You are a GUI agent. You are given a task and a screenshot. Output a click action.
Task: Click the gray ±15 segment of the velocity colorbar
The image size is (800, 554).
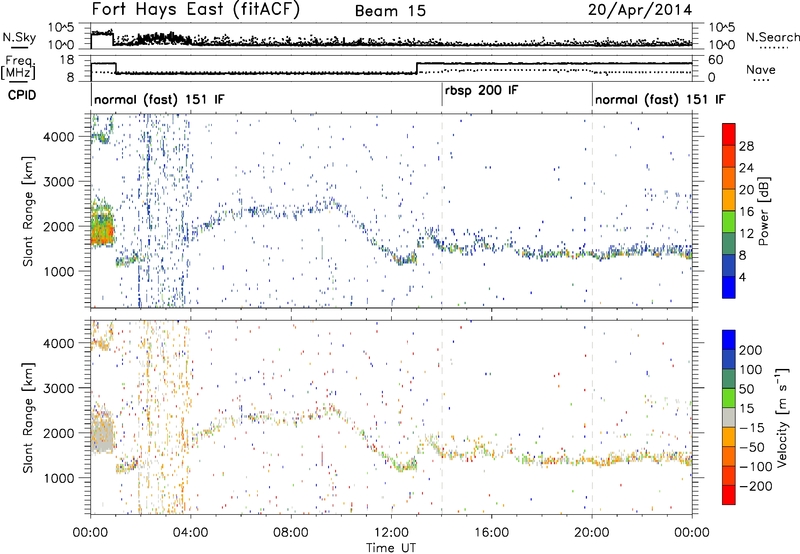click(729, 418)
